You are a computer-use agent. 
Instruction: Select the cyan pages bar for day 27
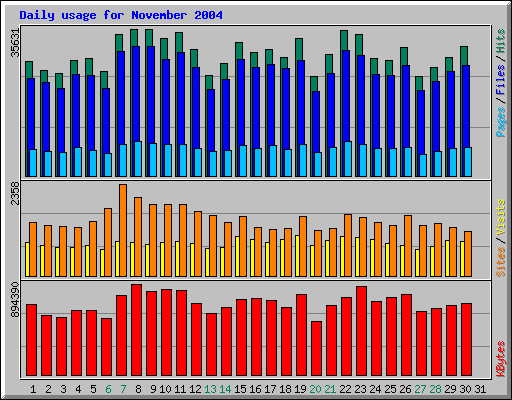(x=423, y=165)
